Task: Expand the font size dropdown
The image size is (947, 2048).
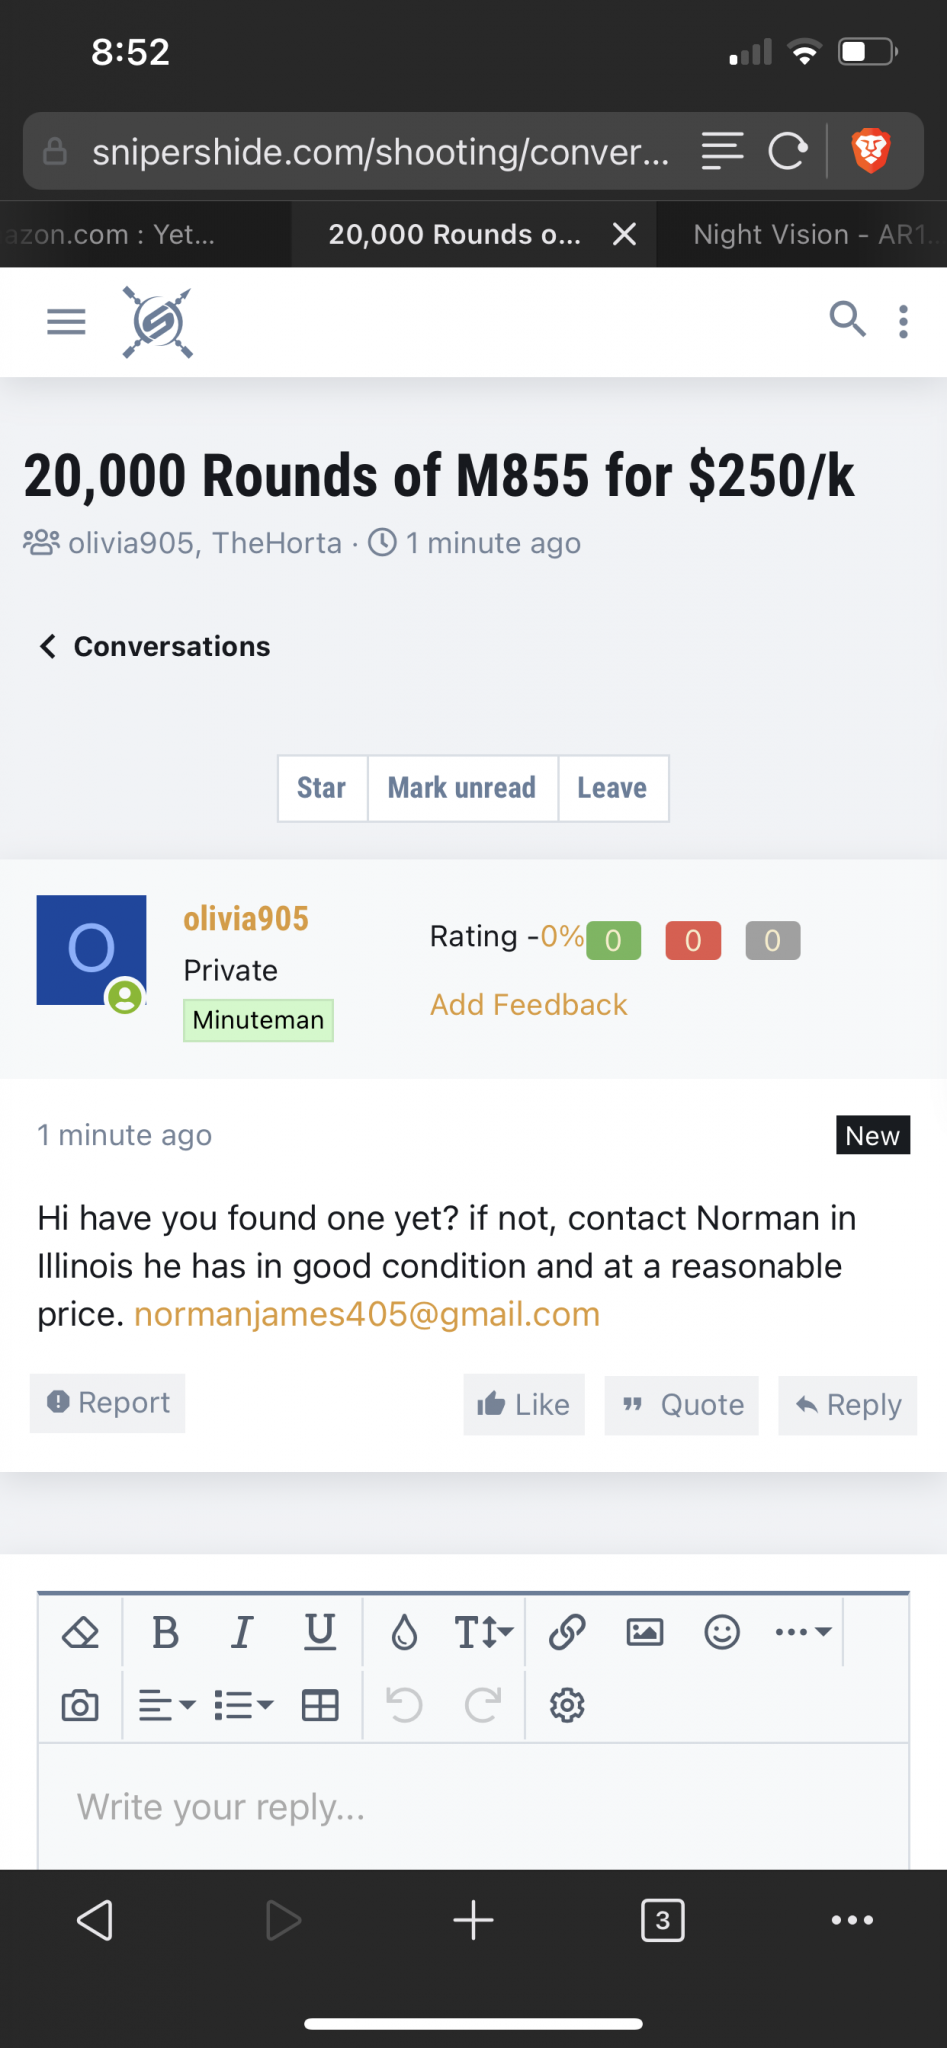Action: (484, 1632)
